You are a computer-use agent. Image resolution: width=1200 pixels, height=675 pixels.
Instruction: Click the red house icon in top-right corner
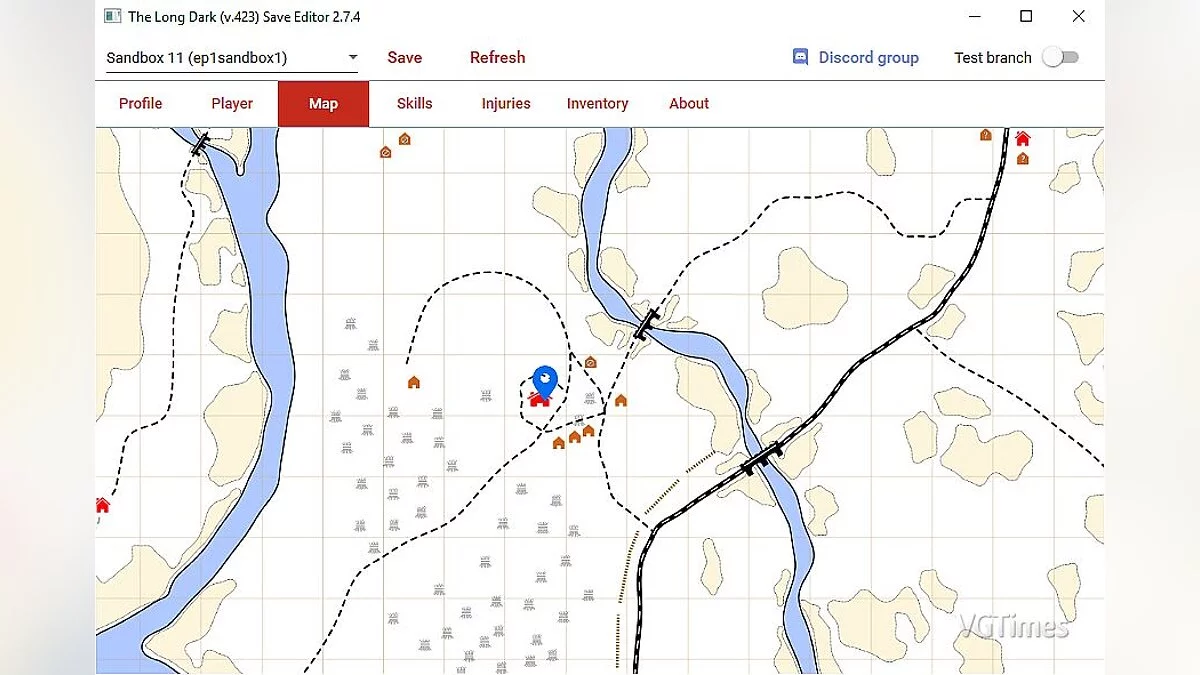tap(1022, 139)
